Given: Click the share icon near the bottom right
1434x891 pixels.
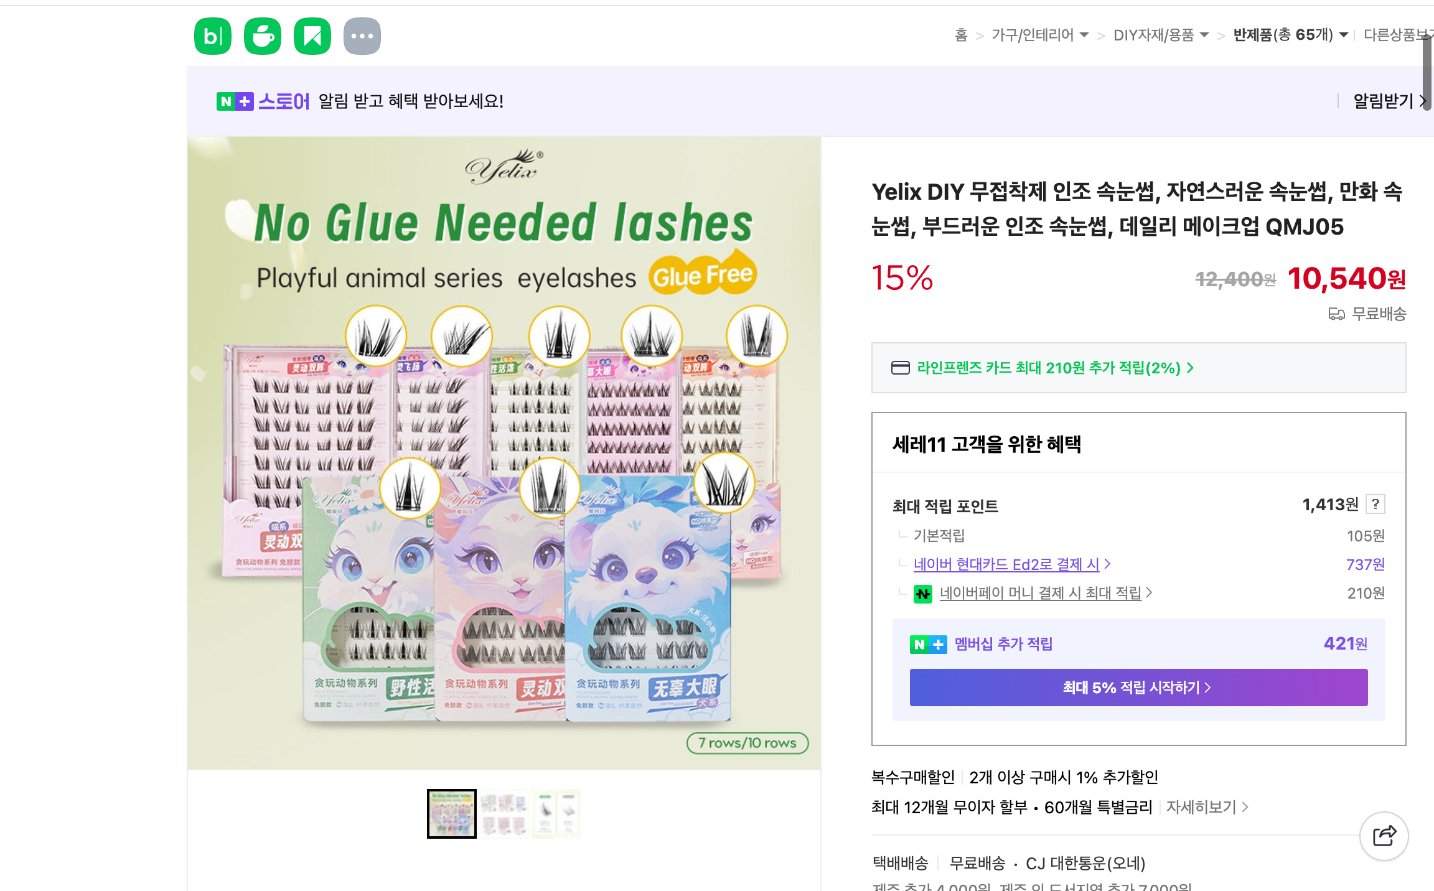Looking at the screenshot, I should point(1384,836).
